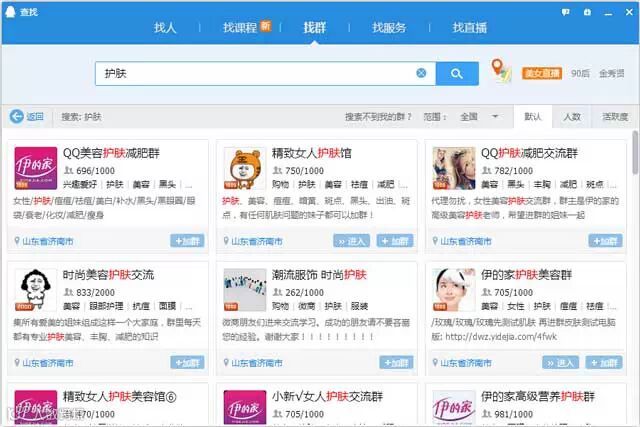Join 伊的家护肤美容群 with +加群
This screenshot has width=640, height=427.
[x=604, y=363]
